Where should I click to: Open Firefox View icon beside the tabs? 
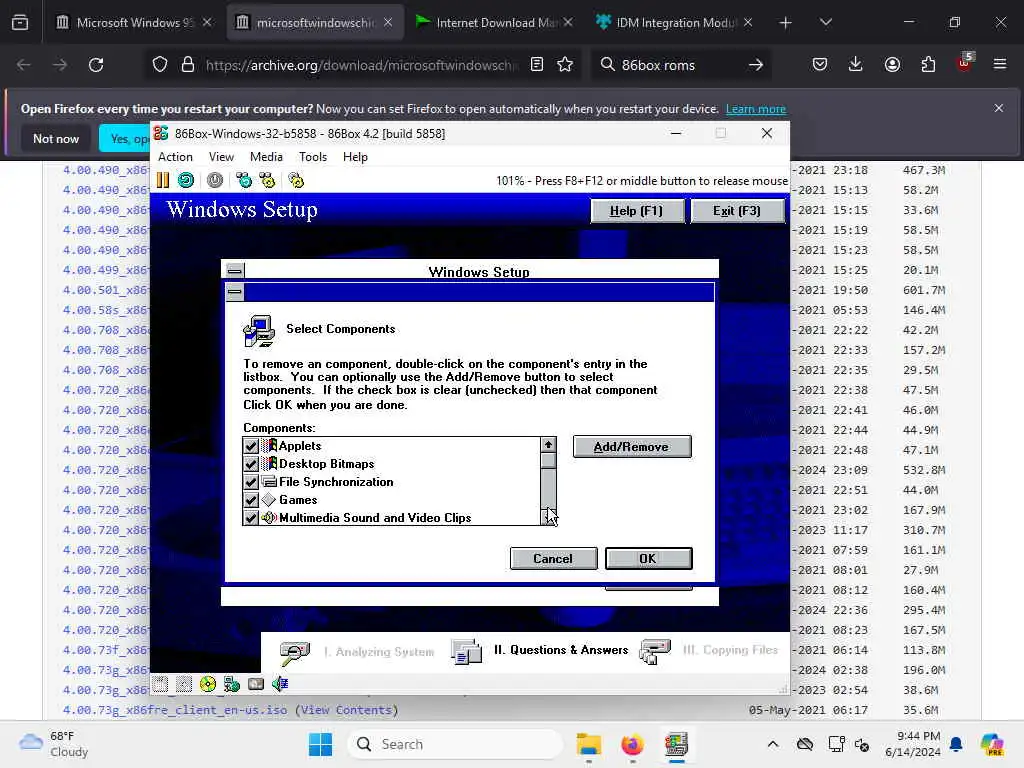(20, 23)
